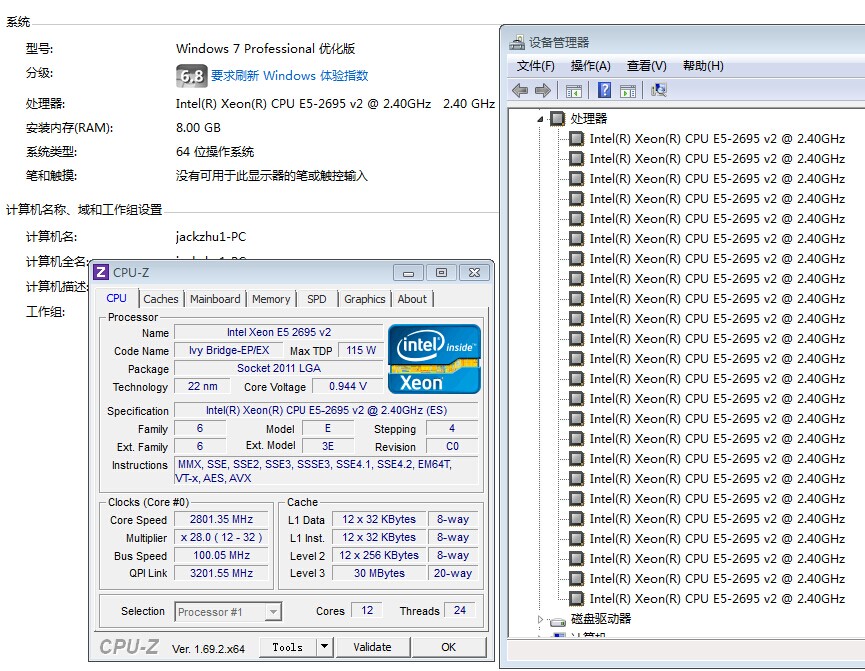The width and height of the screenshot is (865, 671).
Task: Click the Max TDP value '115 W'
Action: pos(361,350)
